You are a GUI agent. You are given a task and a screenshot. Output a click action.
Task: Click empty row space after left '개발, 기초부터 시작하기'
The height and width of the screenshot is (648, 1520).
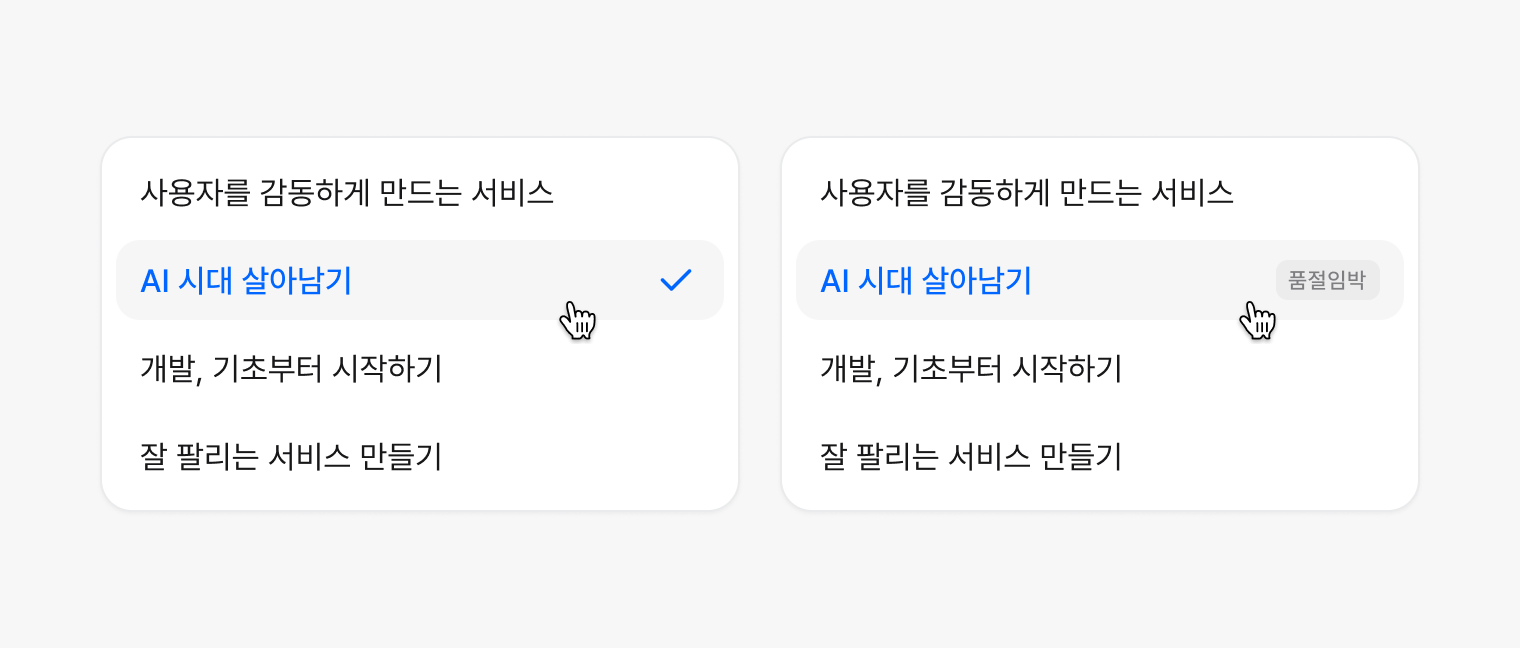pyautogui.click(x=580, y=369)
